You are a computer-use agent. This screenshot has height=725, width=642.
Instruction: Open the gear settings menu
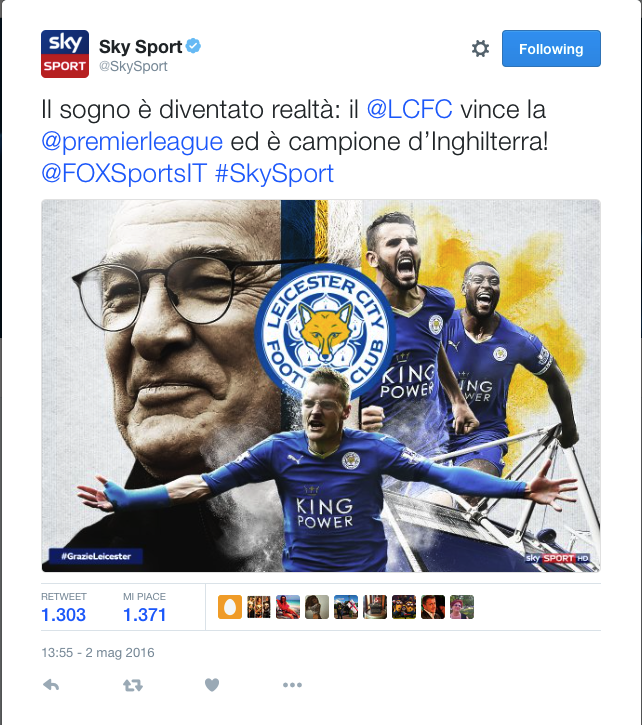[480, 49]
